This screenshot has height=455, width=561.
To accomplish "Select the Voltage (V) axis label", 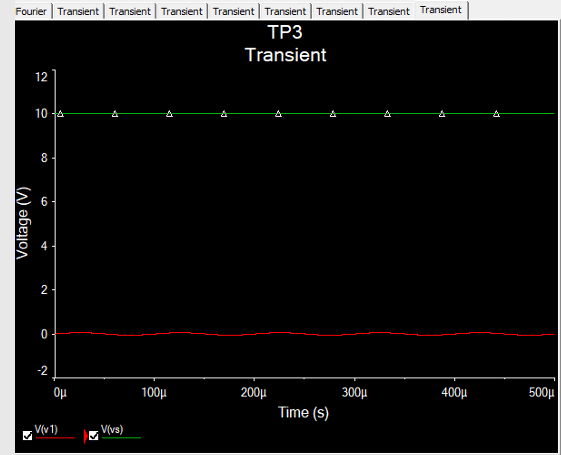I will [x=23, y=223].
